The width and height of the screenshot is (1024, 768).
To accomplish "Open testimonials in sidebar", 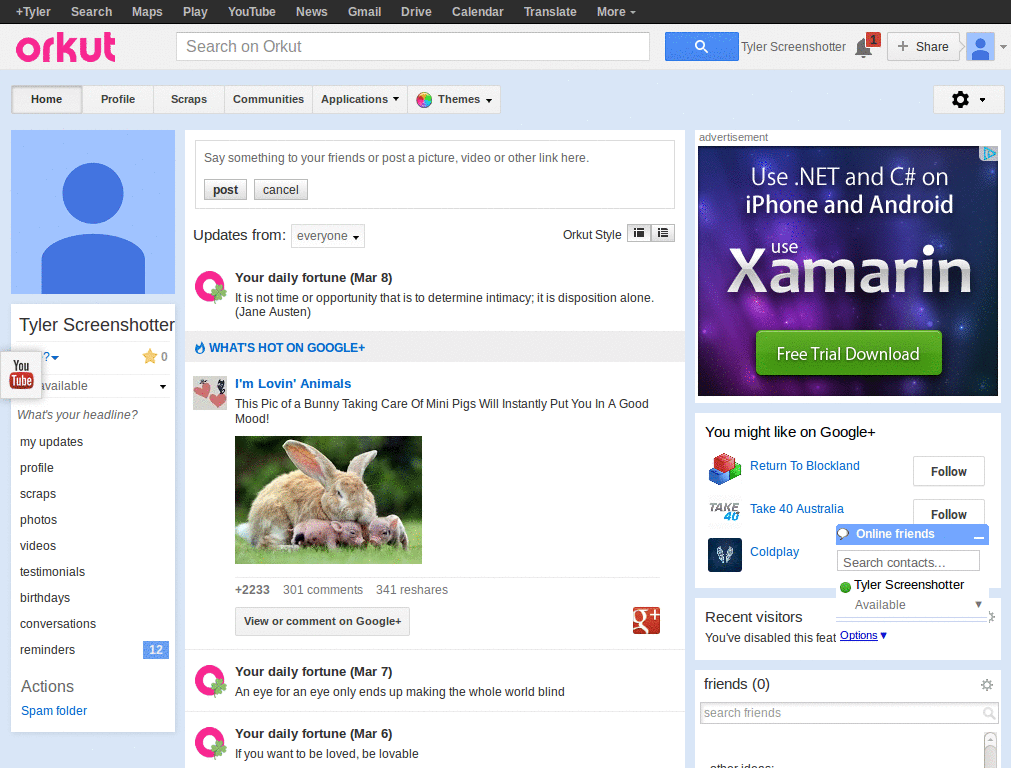I will click(52, 572).
